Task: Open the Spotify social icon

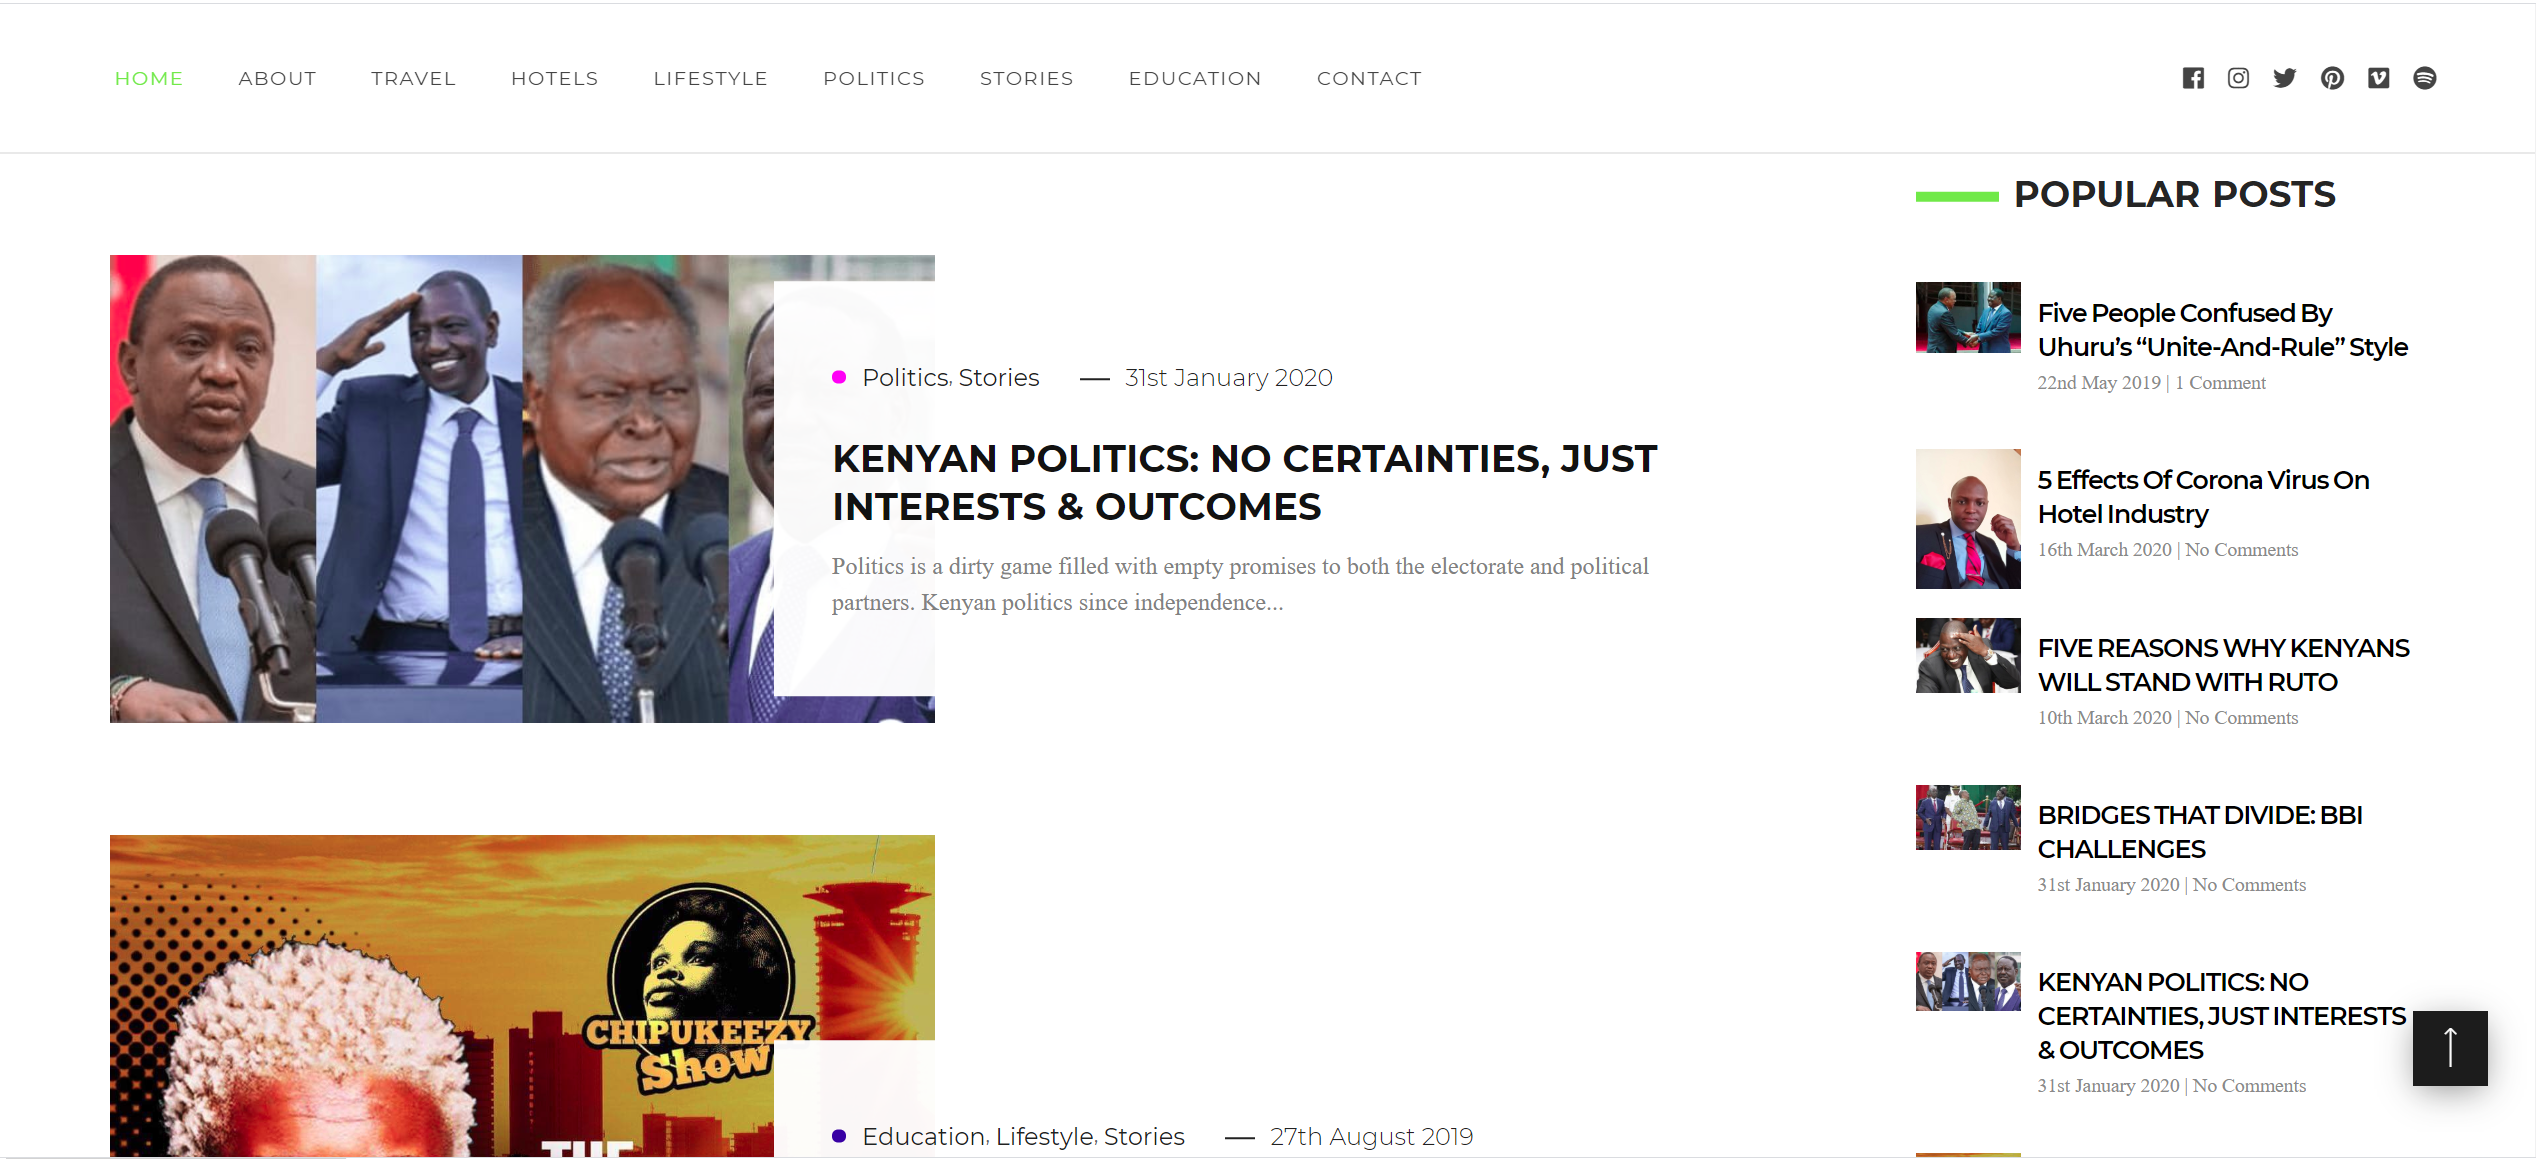Action: pos(2425,78)
